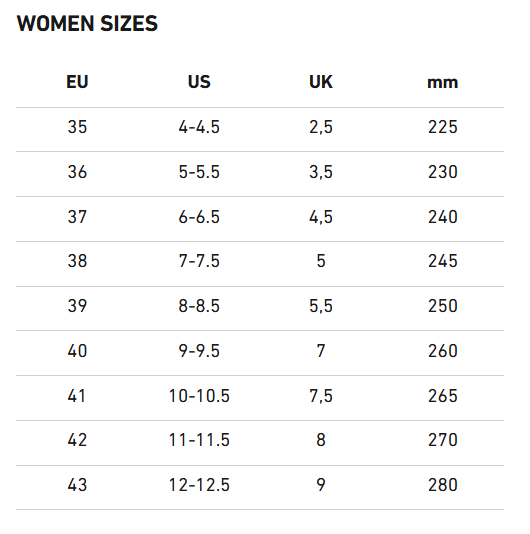Viewport: 530px width, 534px height.
Task: Select EU size 43 cell
Action: point(77,485)
